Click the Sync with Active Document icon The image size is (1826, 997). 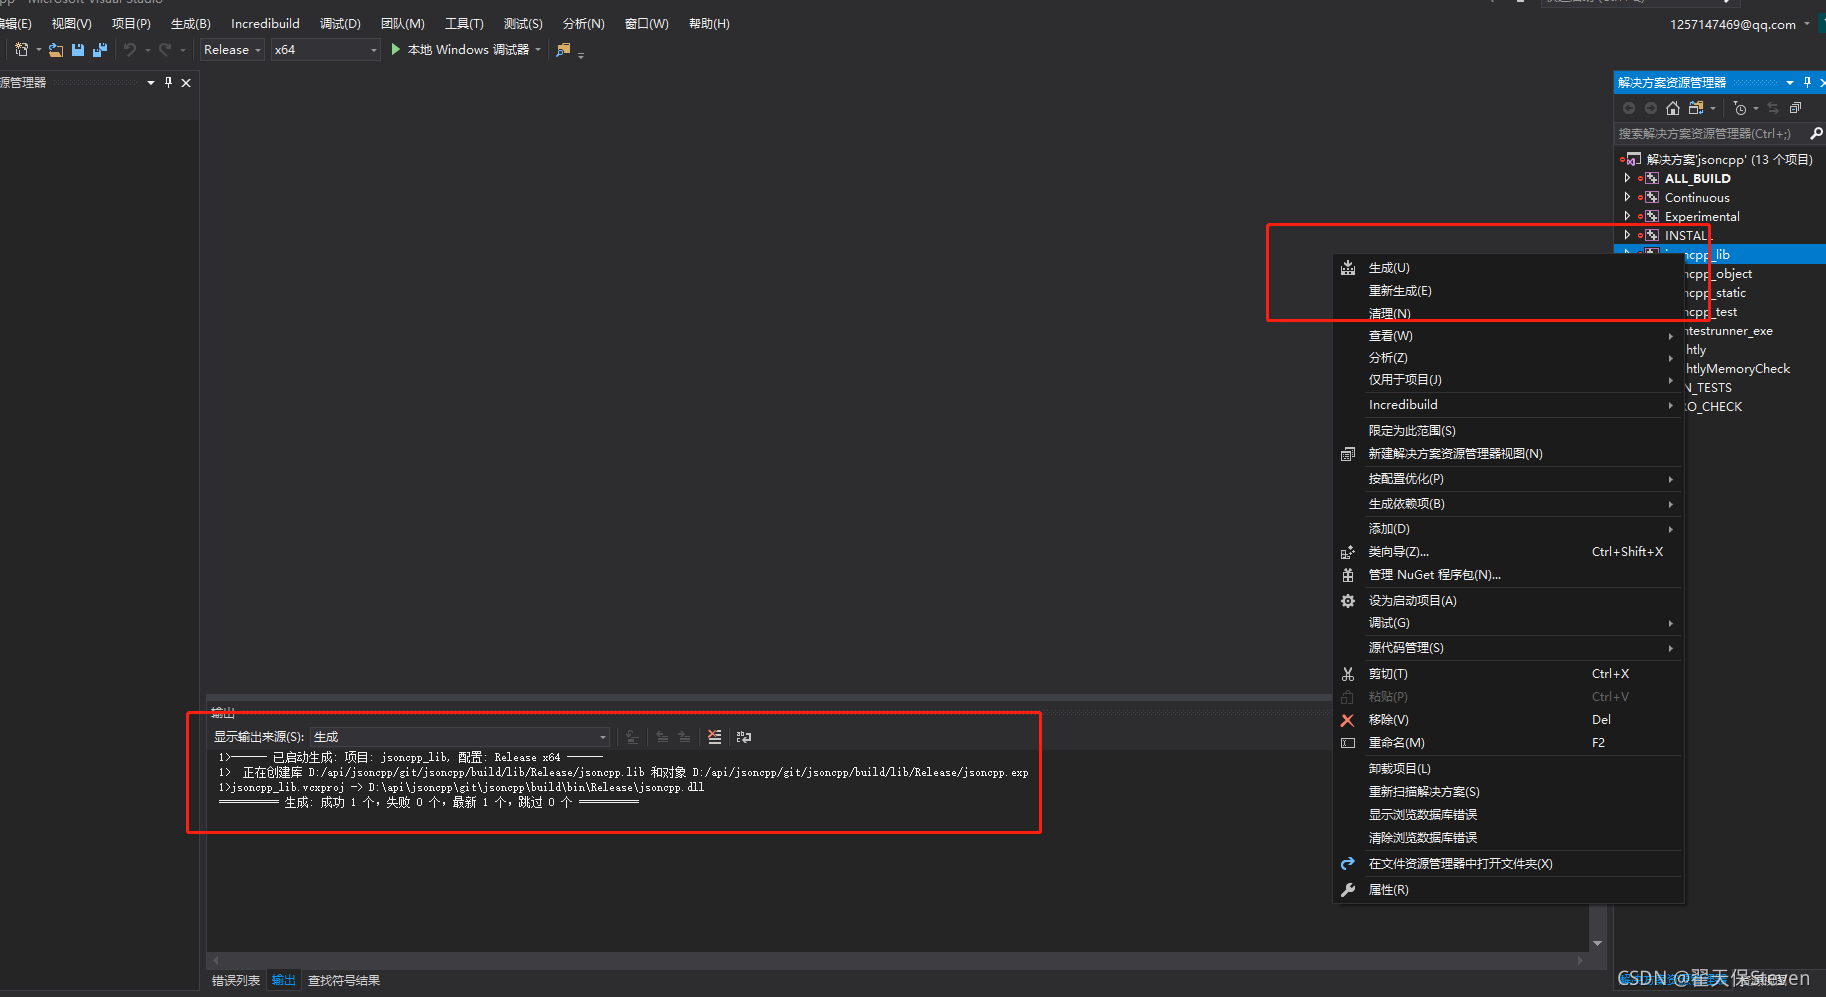(1773, 108)
